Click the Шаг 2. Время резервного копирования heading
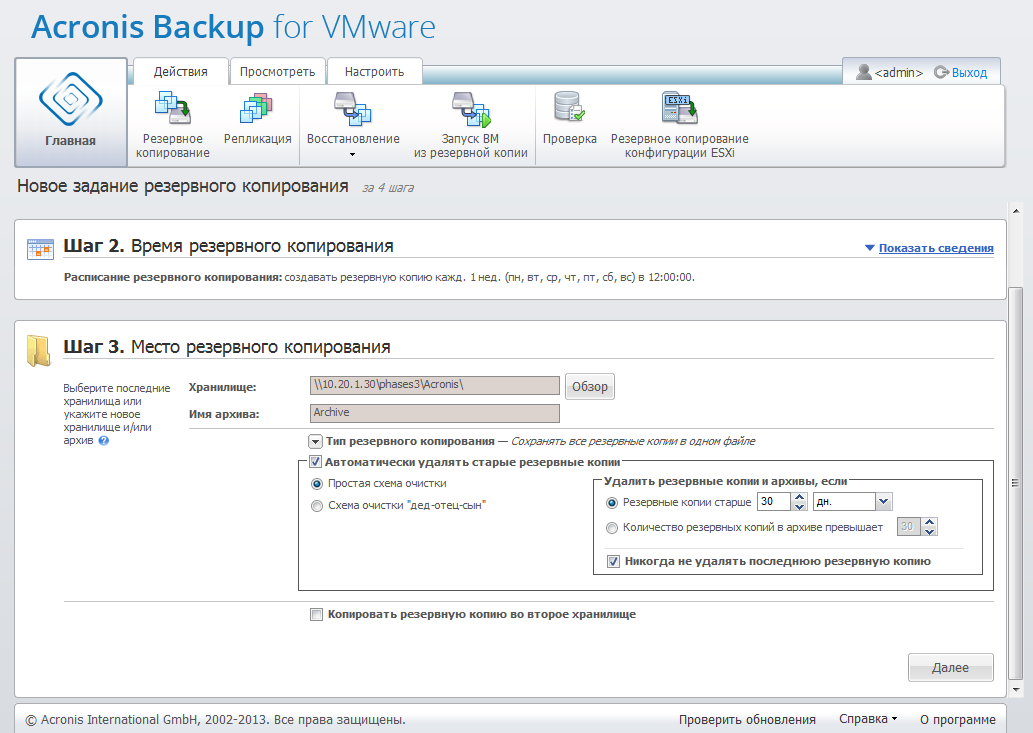Image resolution: width=1033 pixels, height=733 pixels. [x=229, y=246]
